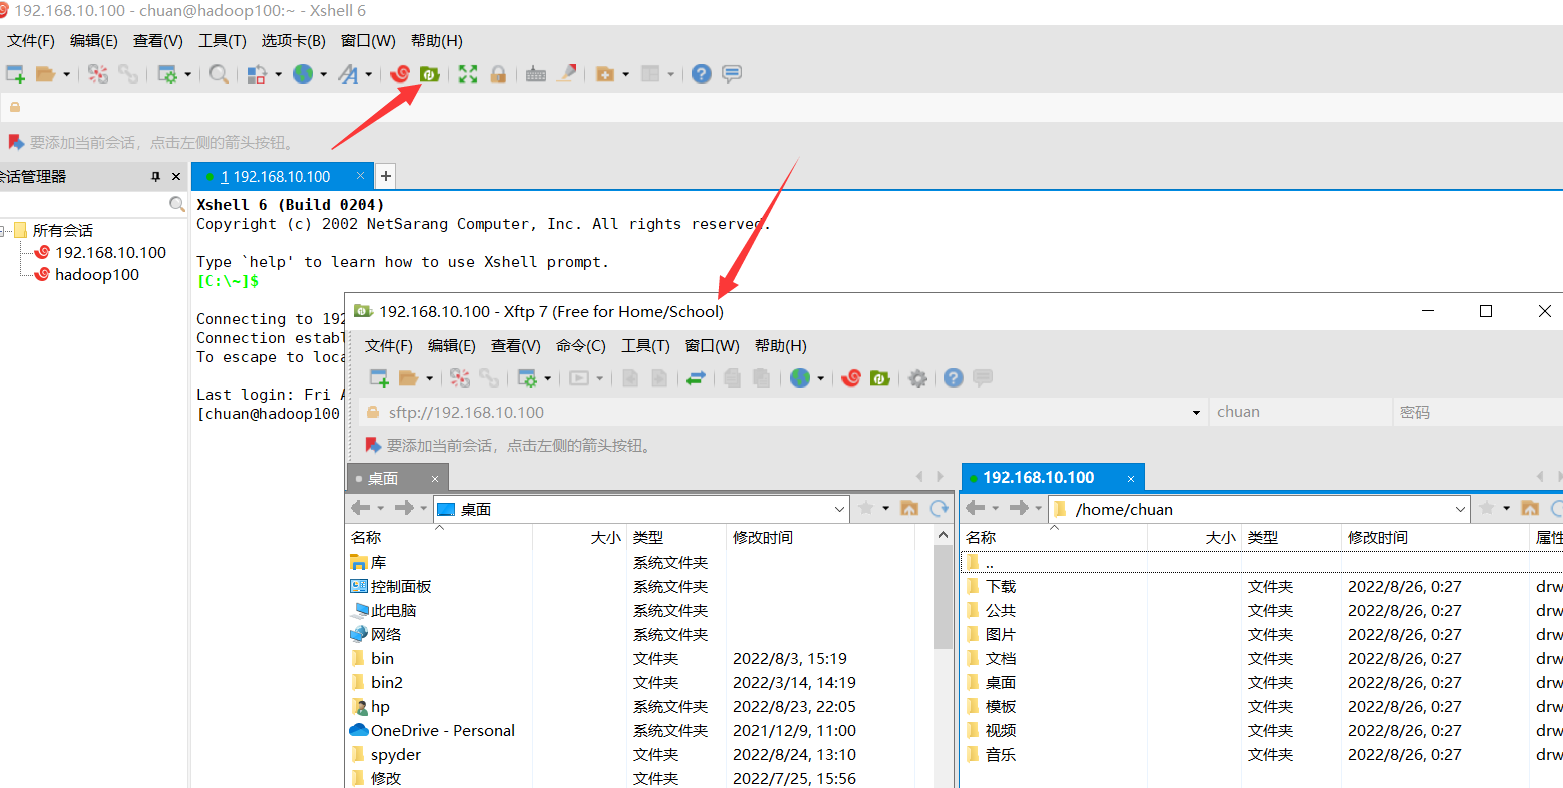Open dropdown beside Xshell Font icon
The height and width of the screenshot is (788, 1563).
click(x=369, y=74)
